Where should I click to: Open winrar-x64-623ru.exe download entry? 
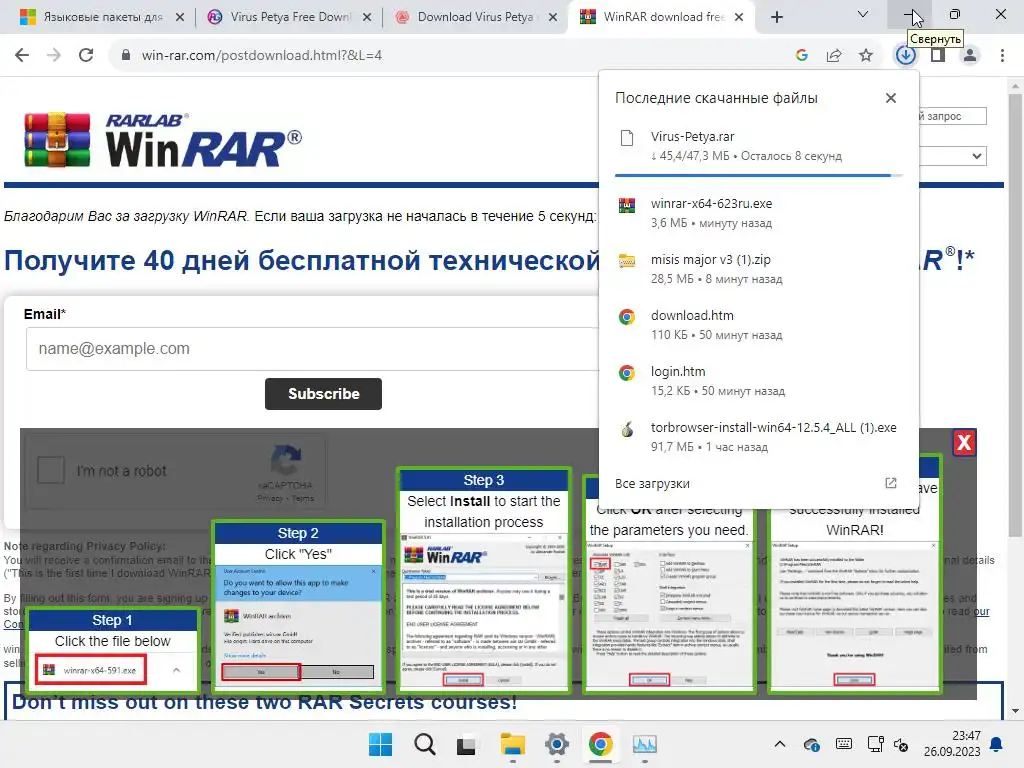(758, 213)
